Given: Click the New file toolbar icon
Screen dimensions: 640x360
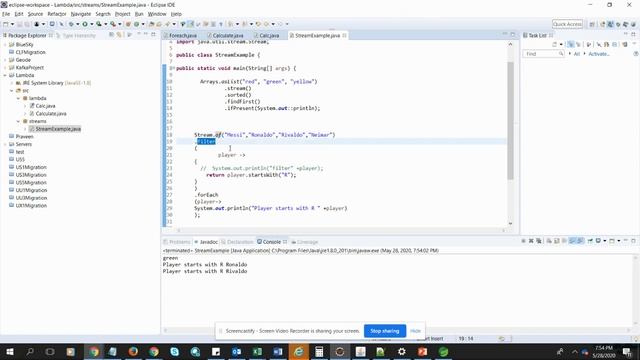Looking at the screenshot, I should click(x=5, y=24).
